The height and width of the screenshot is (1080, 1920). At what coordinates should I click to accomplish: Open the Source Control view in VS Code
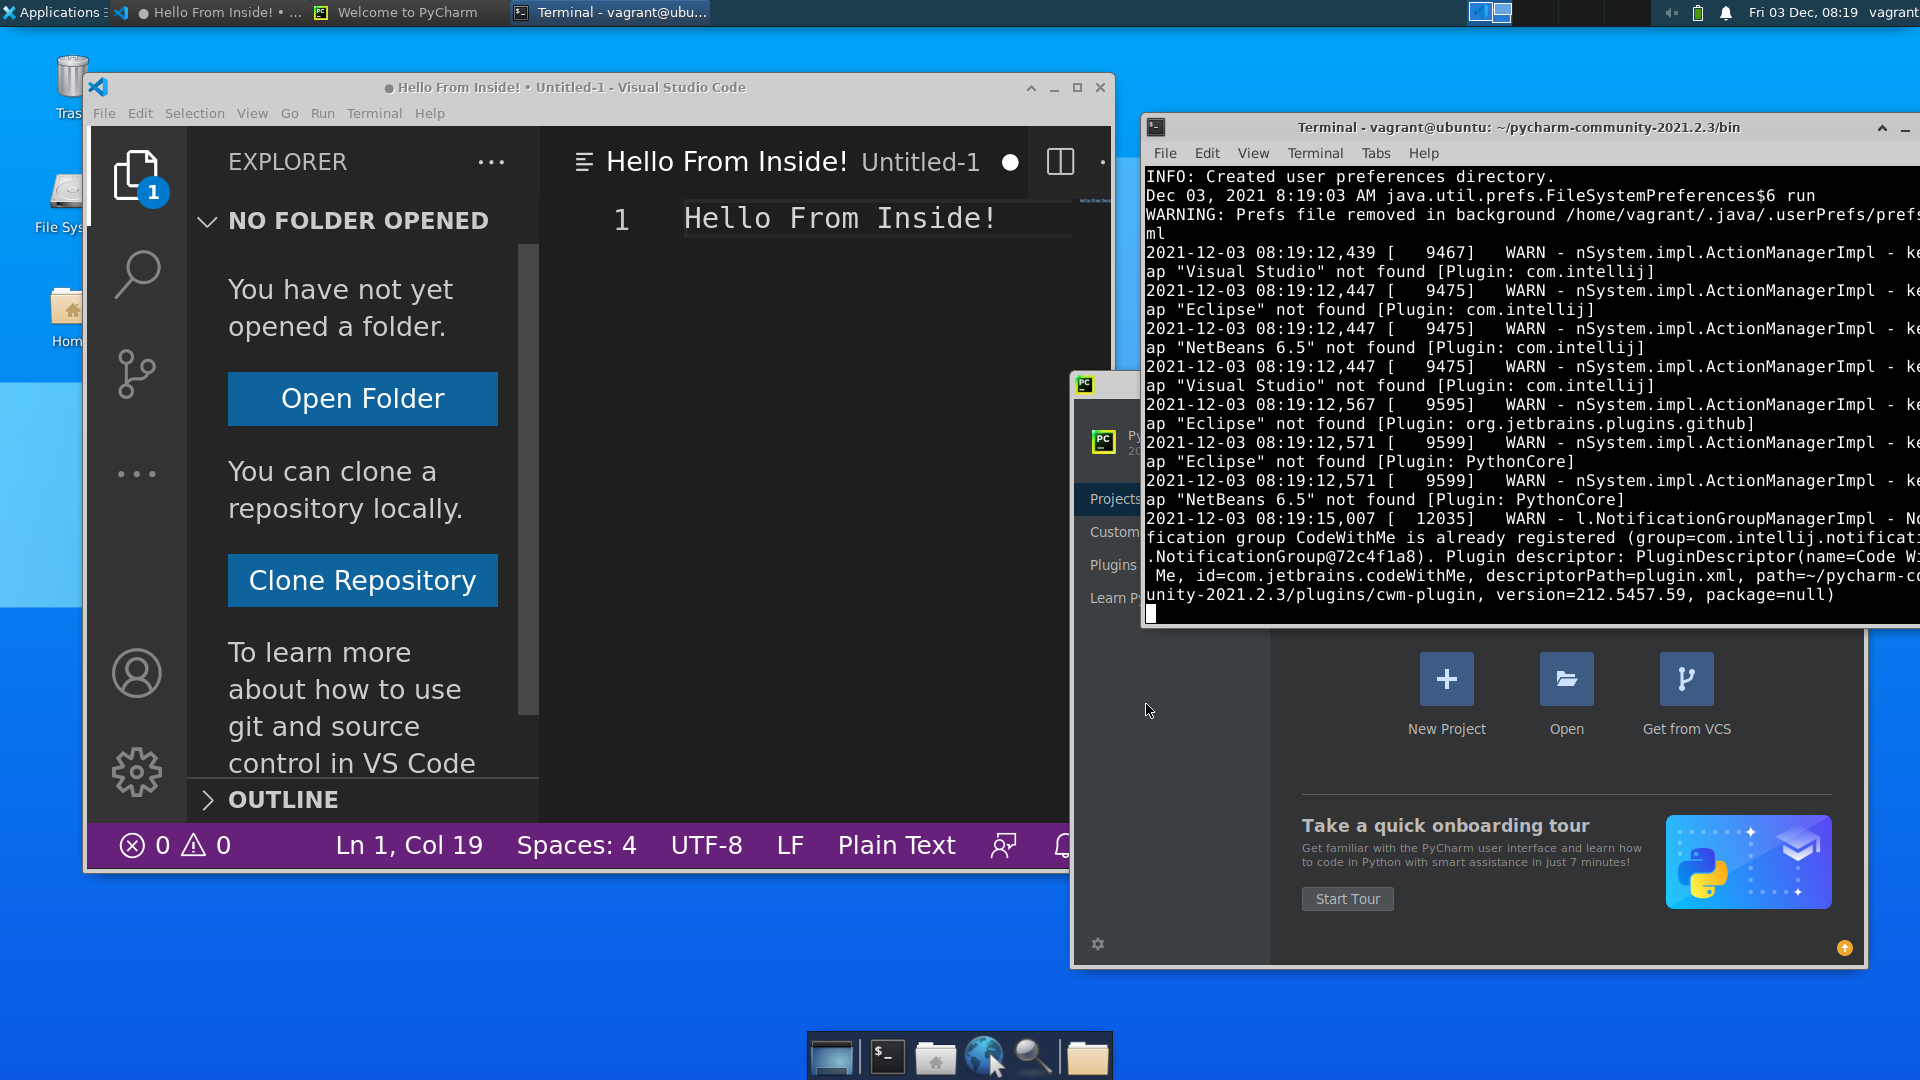pyautogui.click(x=137, y=374)
